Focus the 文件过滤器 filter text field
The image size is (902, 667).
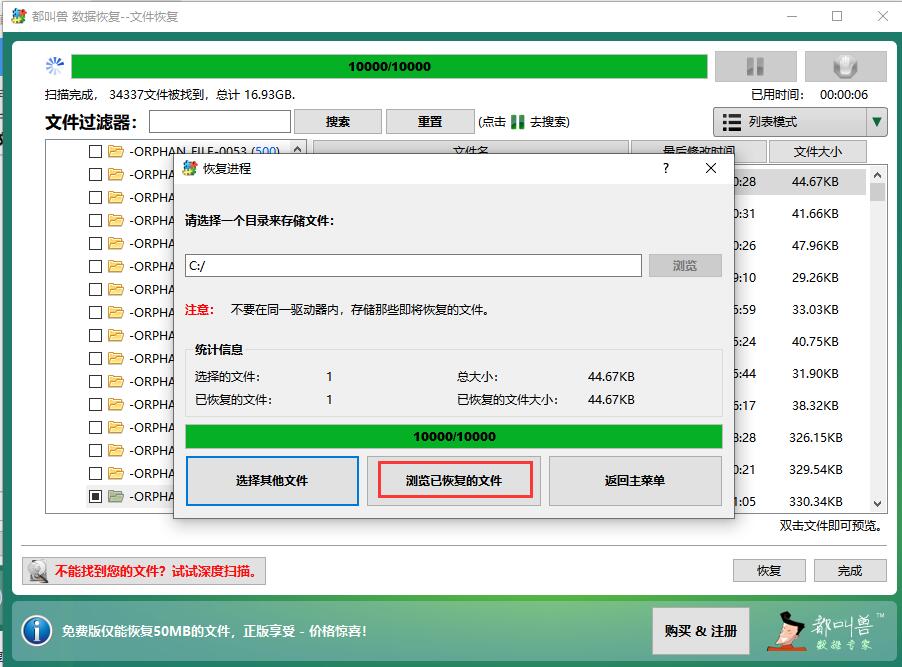coord(220,122)
